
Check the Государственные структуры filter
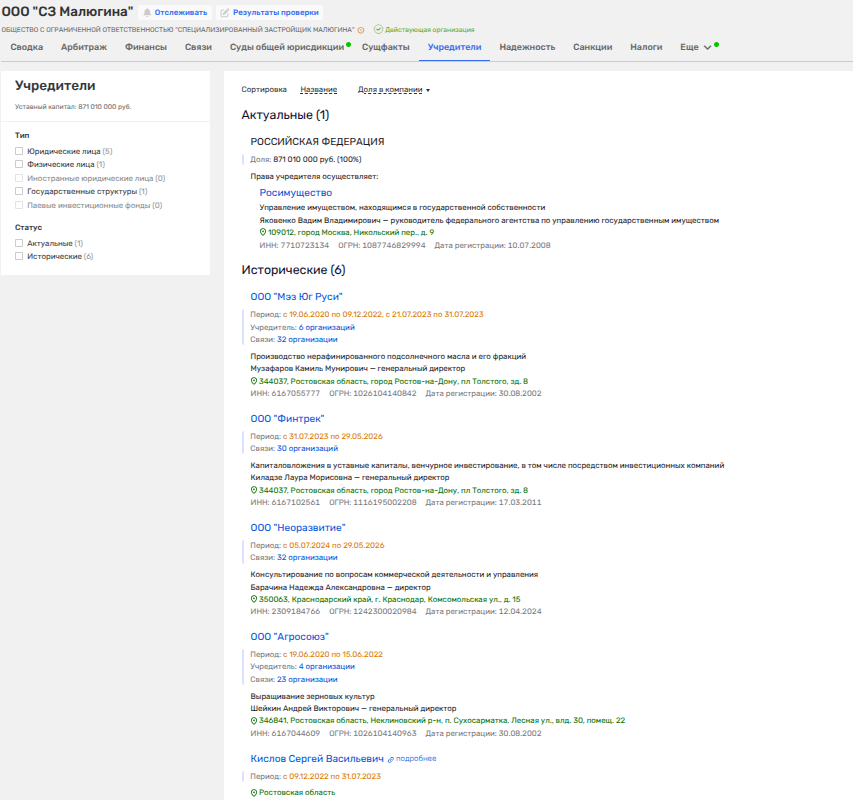pos(19,191)
